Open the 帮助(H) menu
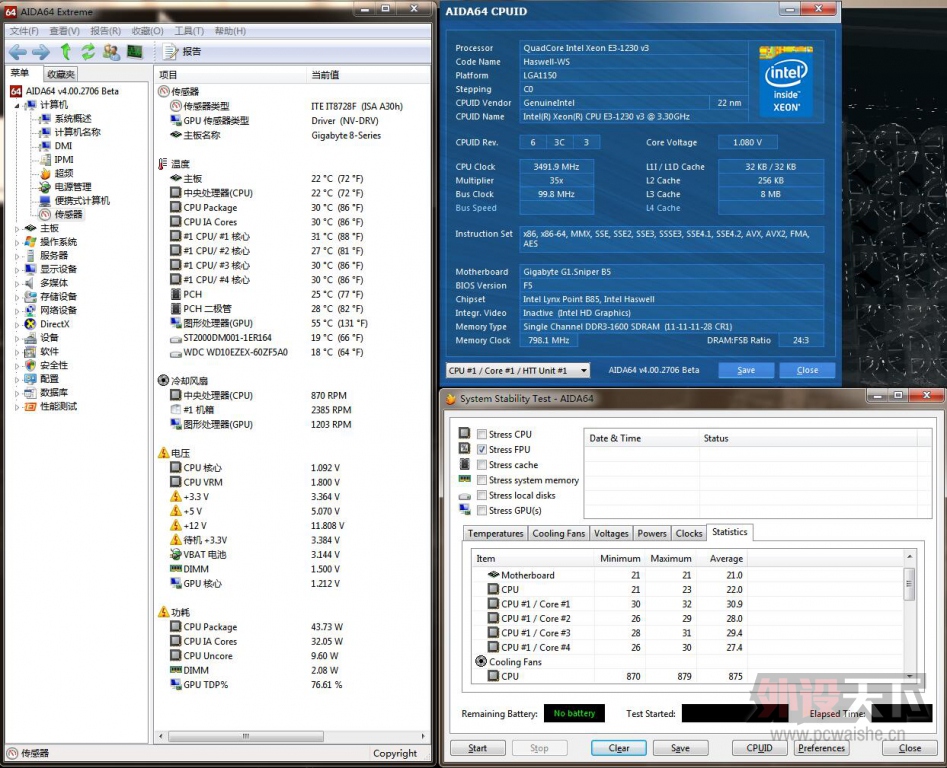The width and height of the screenshot is (947, 768). pyautogui.click(x=230, y=31)
